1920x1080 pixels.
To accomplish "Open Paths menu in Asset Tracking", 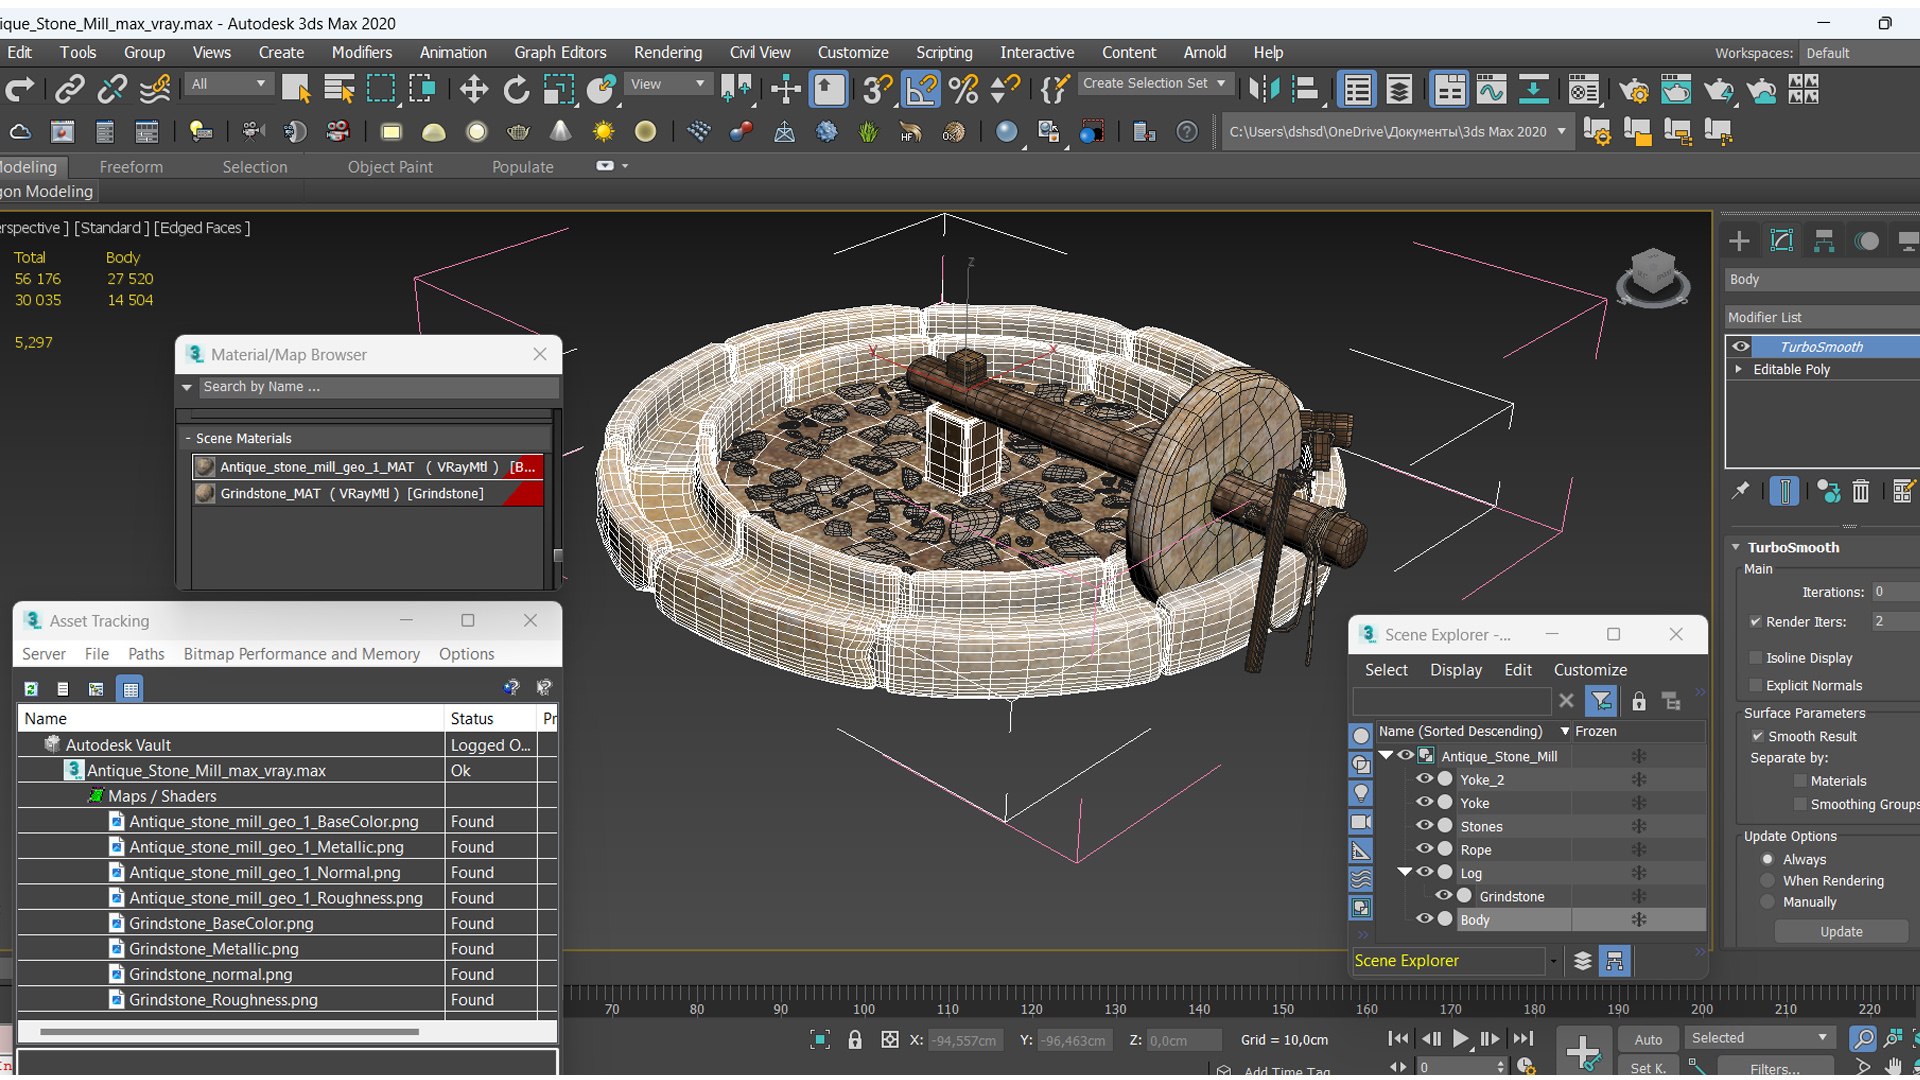I will click(x=146, y=654).
